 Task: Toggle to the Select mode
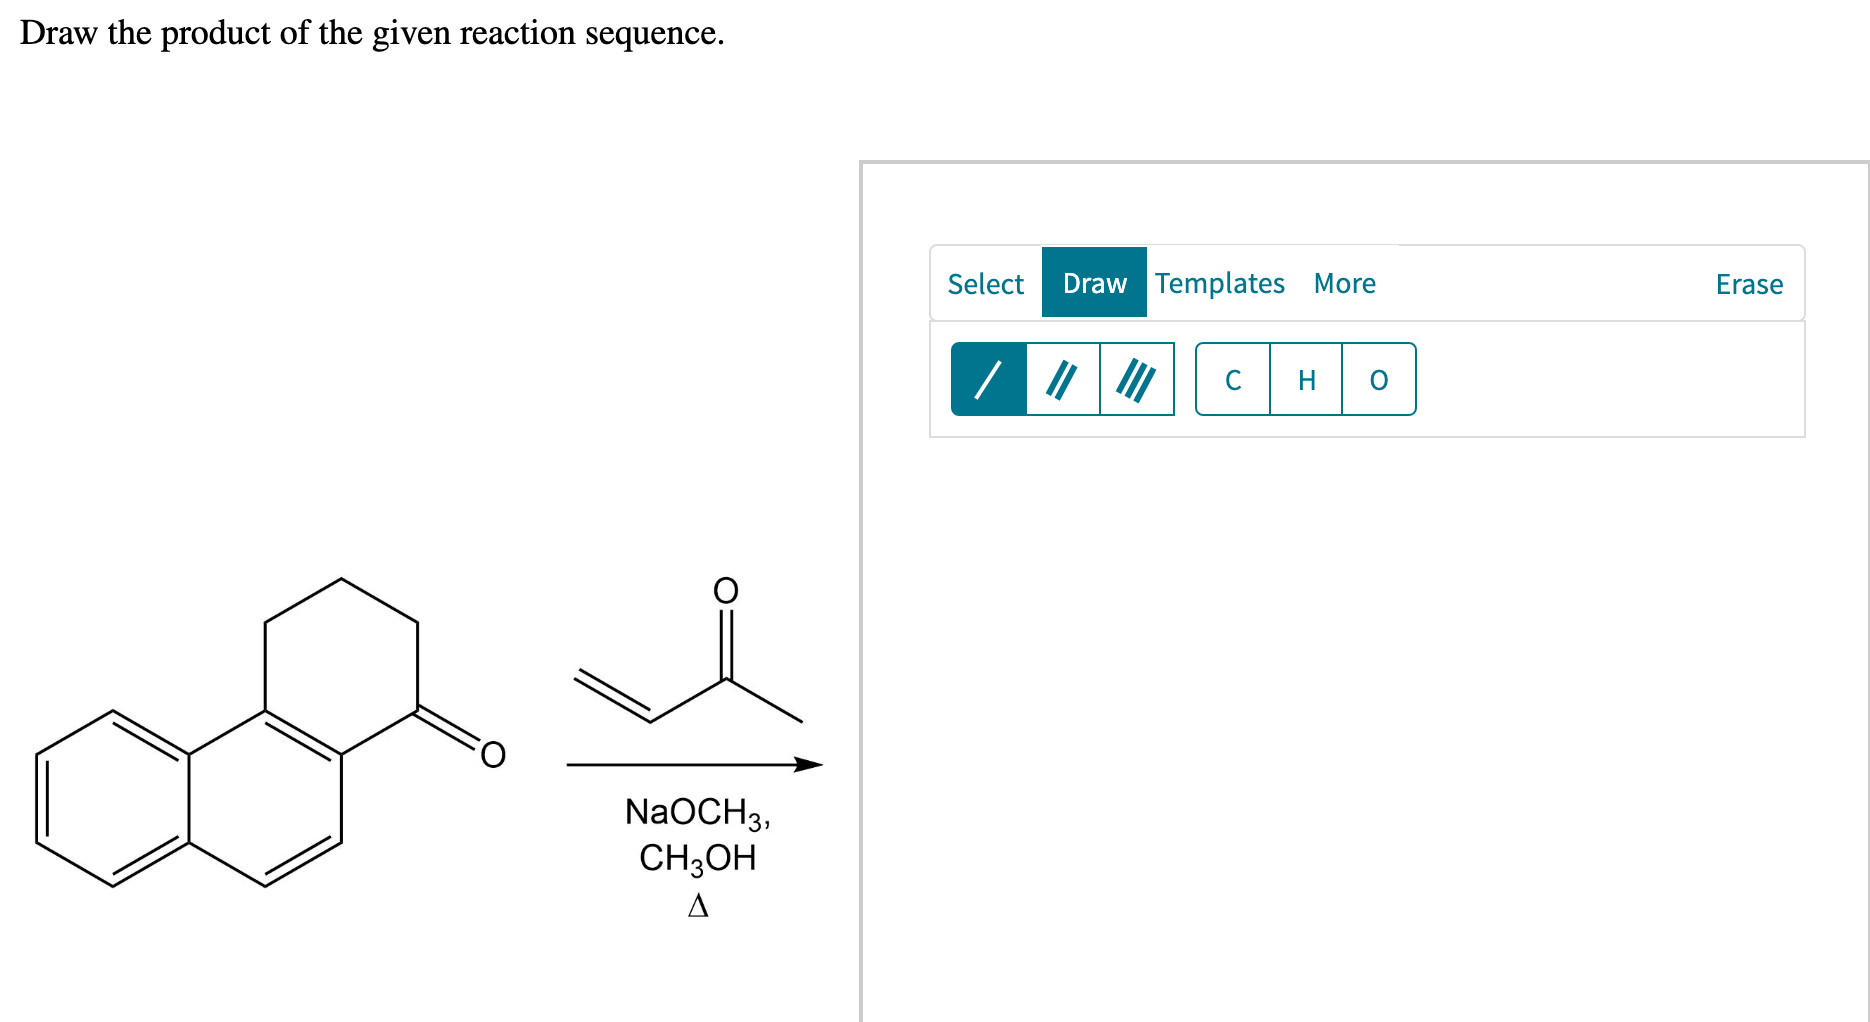[985, 283]
